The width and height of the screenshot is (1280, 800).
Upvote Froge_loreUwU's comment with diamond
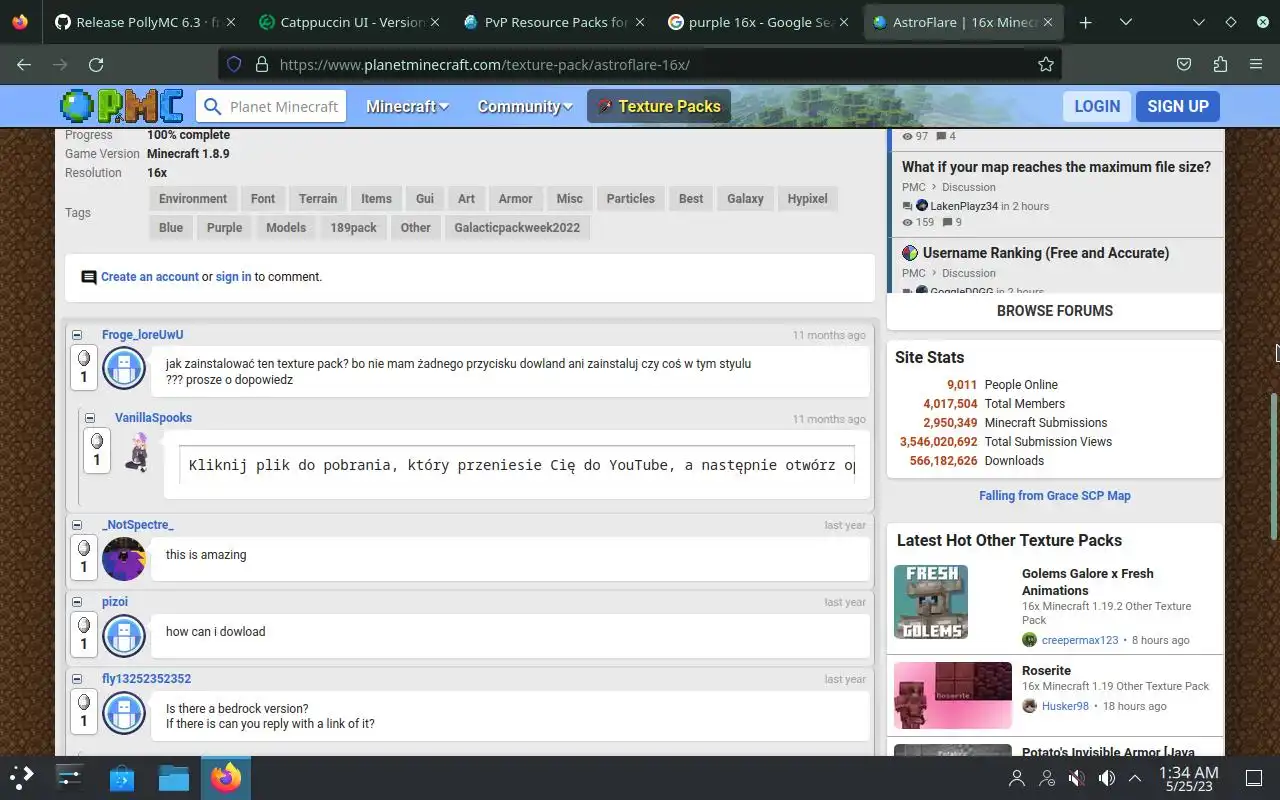click(84, 358)
